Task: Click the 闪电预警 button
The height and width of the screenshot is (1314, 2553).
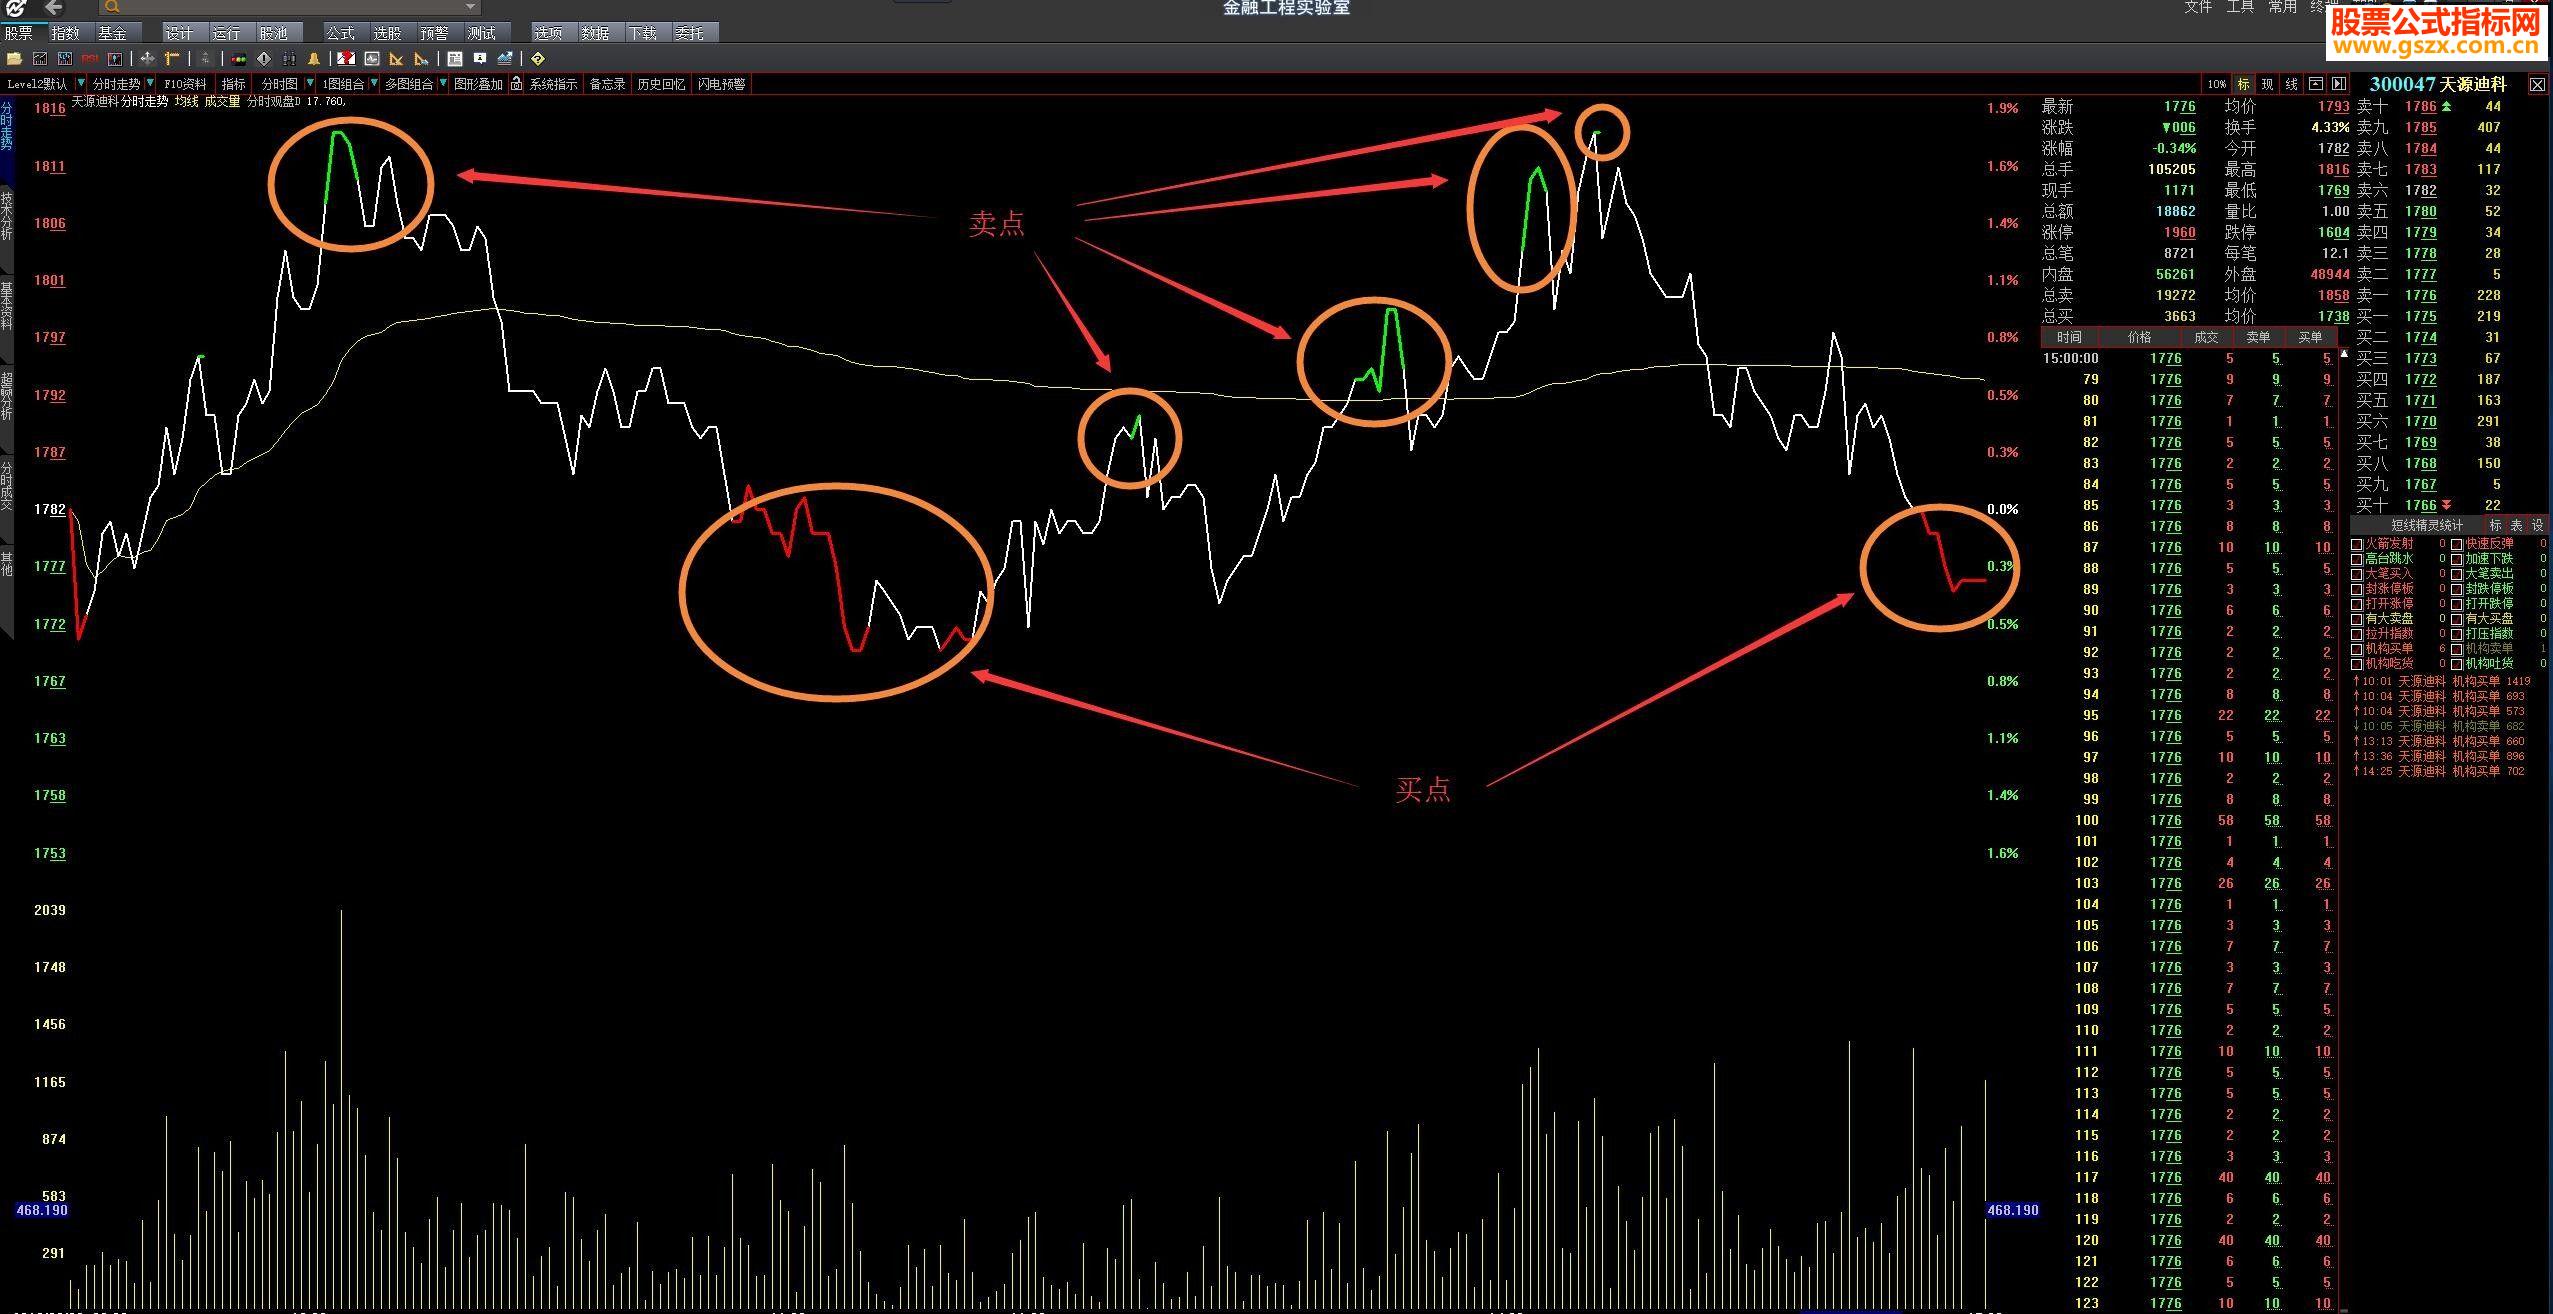Action: pos(721,84)
